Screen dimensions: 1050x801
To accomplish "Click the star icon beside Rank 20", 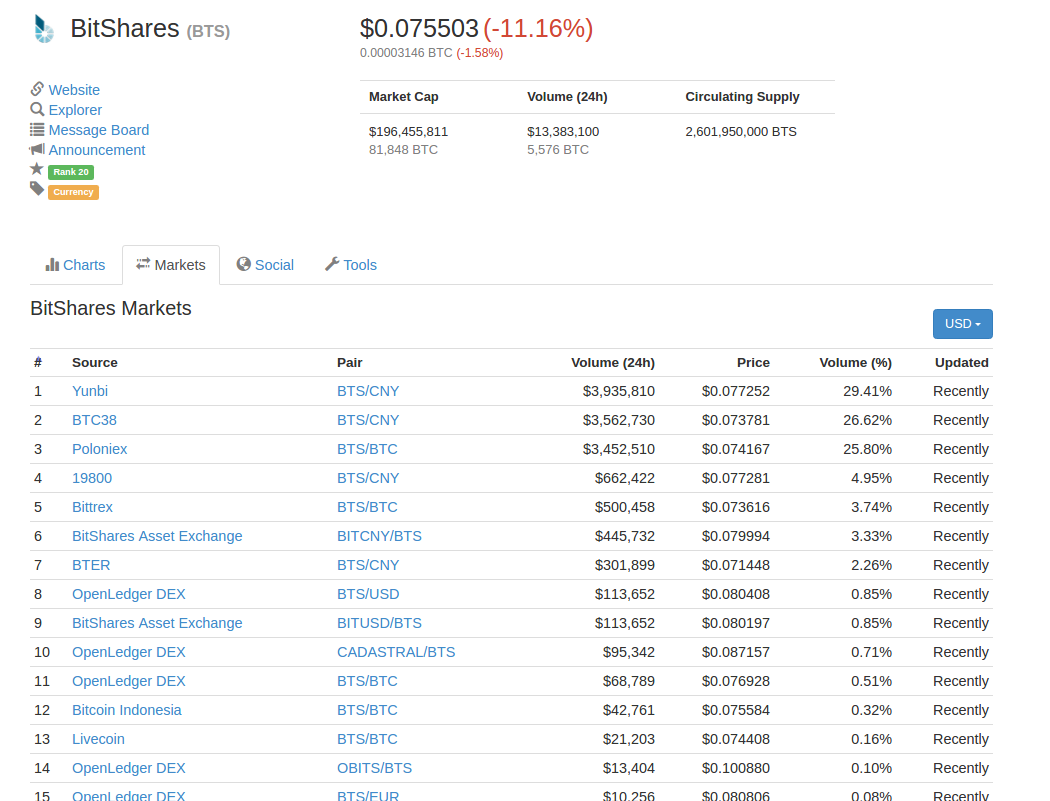I will point(37,169).
